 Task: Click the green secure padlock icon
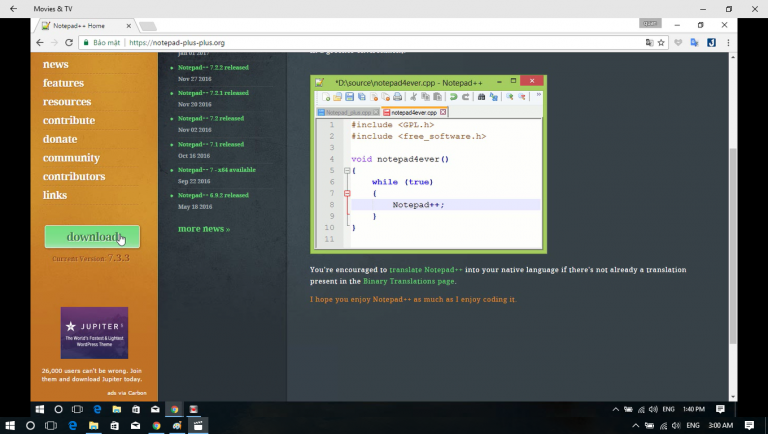click(86, 43)
